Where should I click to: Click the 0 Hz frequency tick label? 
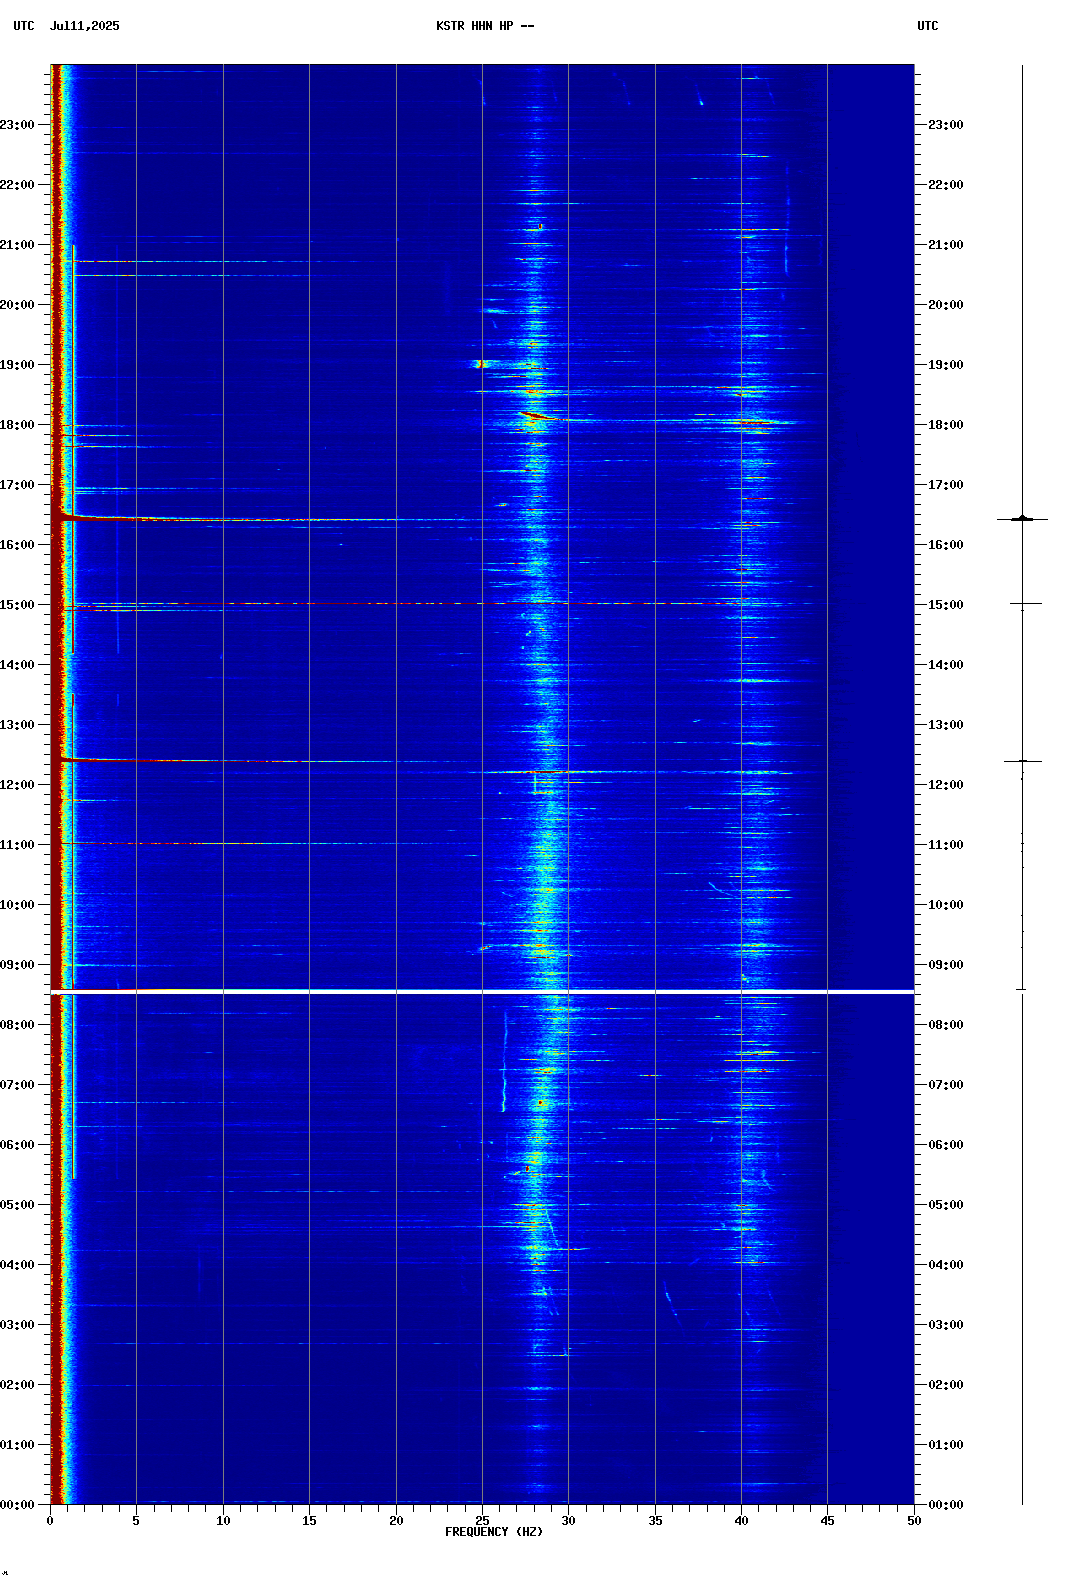point(50,1521)
